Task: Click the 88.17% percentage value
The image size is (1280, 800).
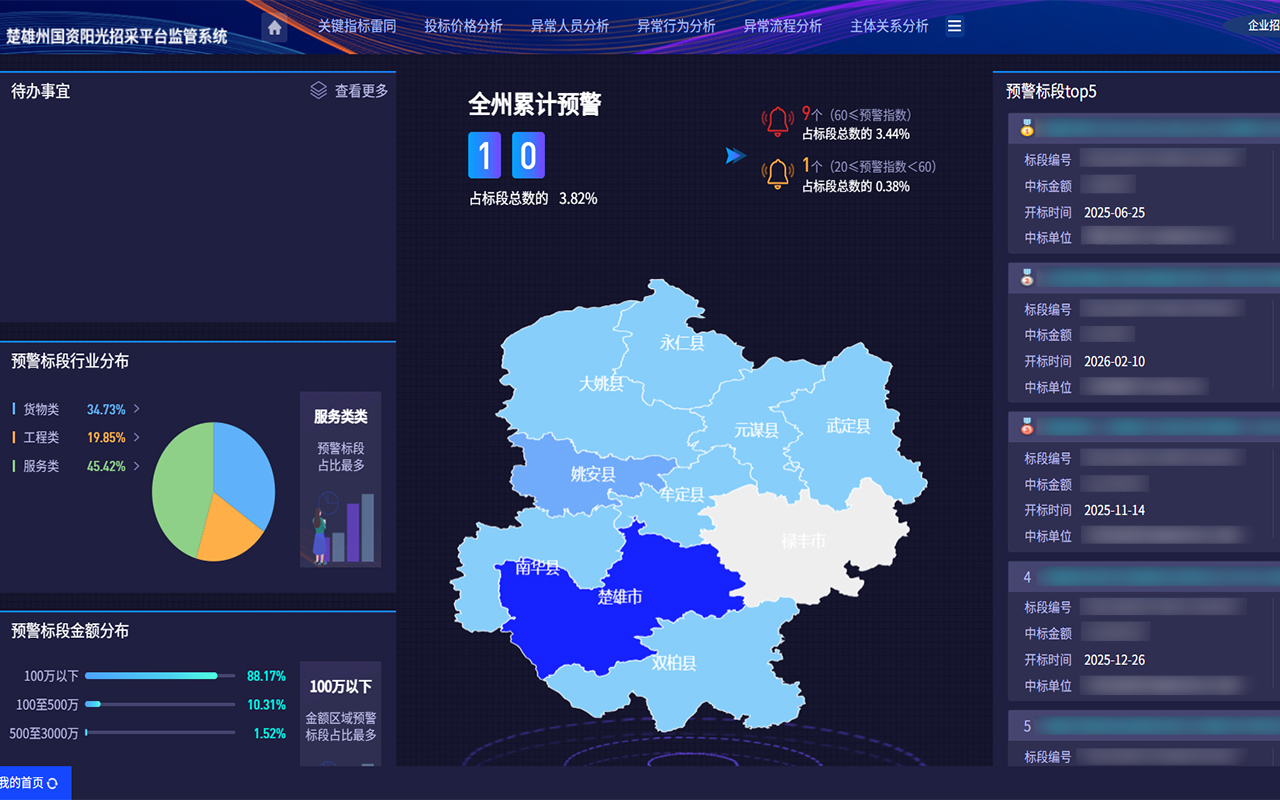Action: pyautogui.click(x=266, y=676)
